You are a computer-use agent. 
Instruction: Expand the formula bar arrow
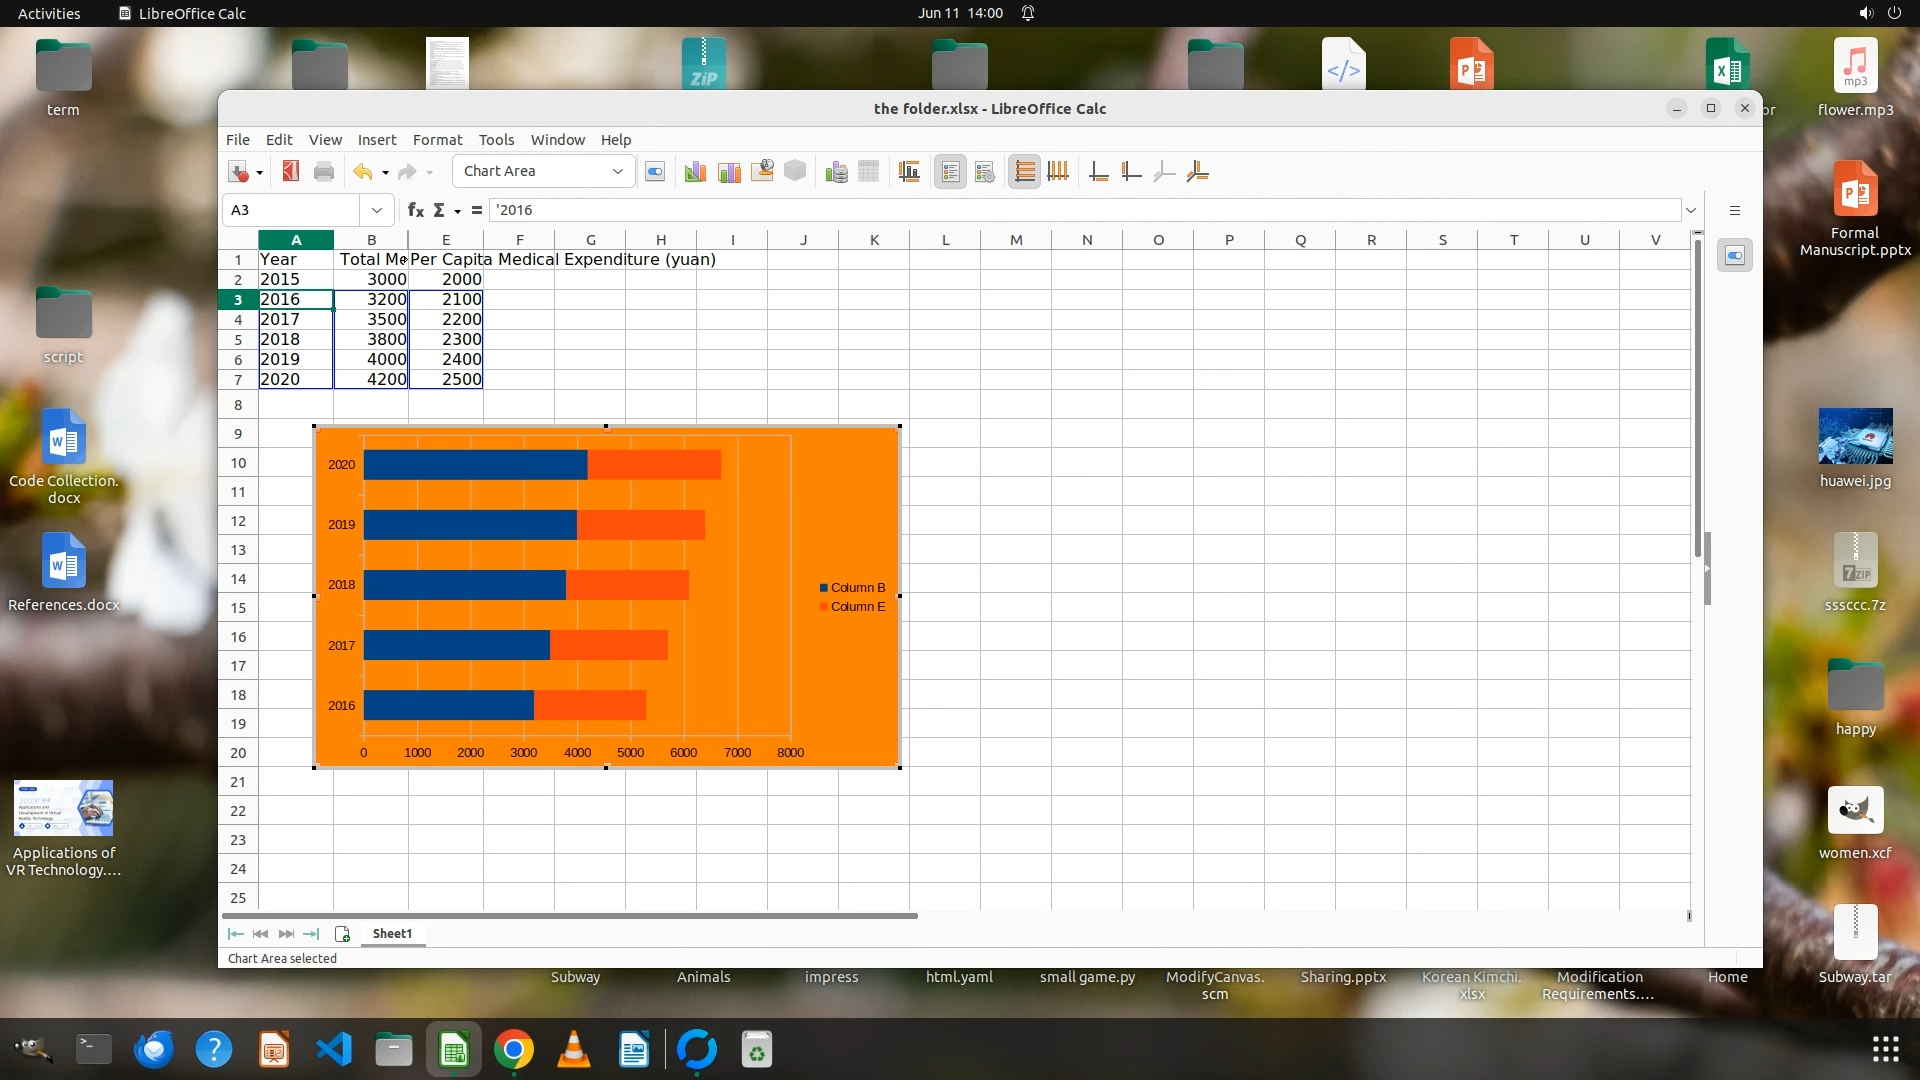(x=1691, y=210)
